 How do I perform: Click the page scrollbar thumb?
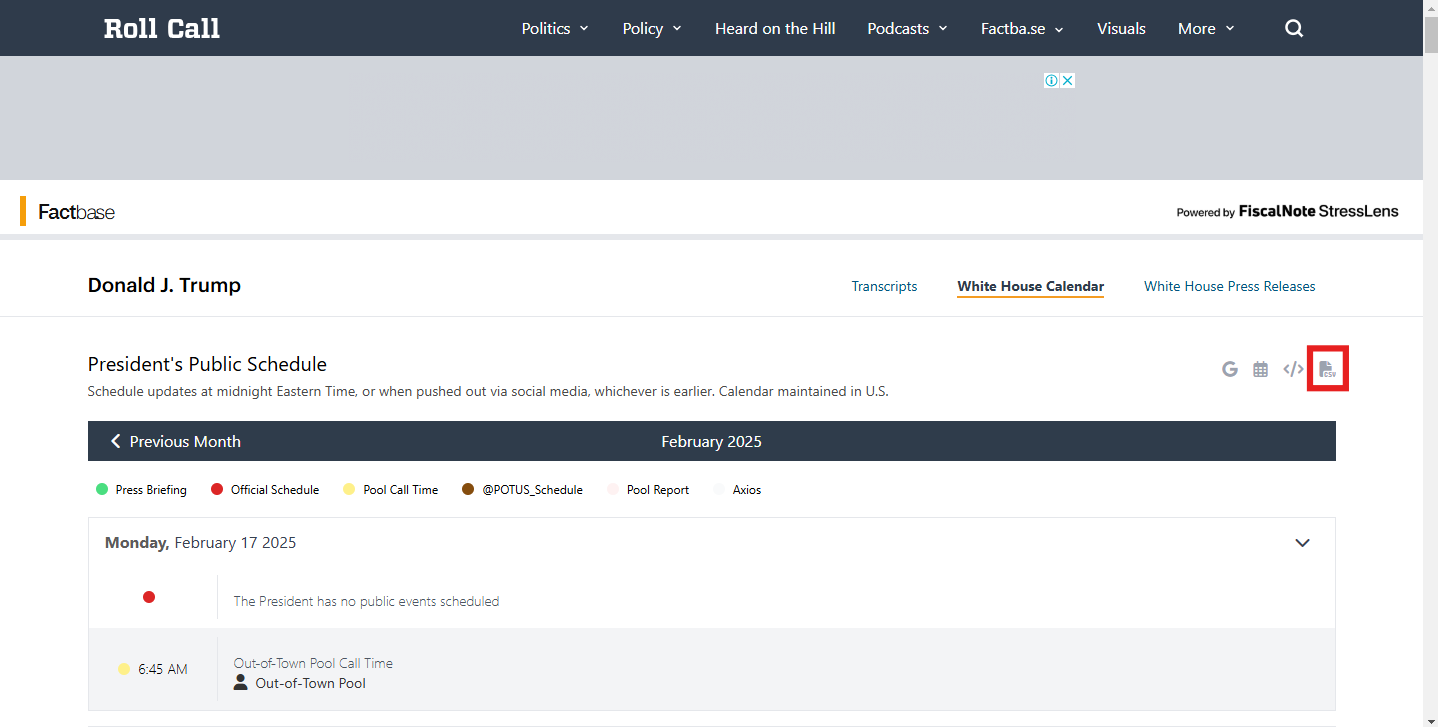1430,34
